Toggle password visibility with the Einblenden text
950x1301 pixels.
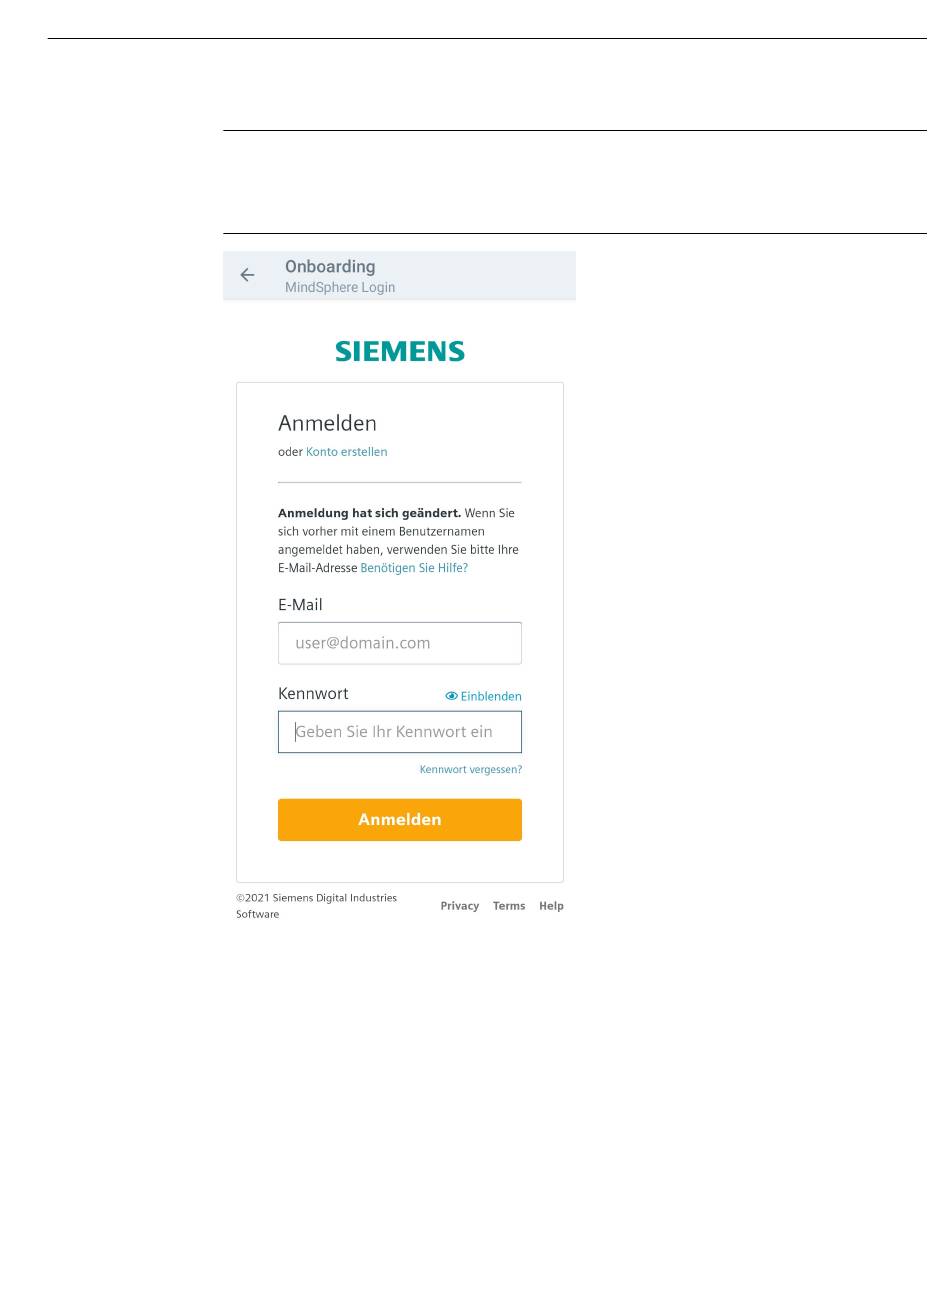tap(491, 696)
